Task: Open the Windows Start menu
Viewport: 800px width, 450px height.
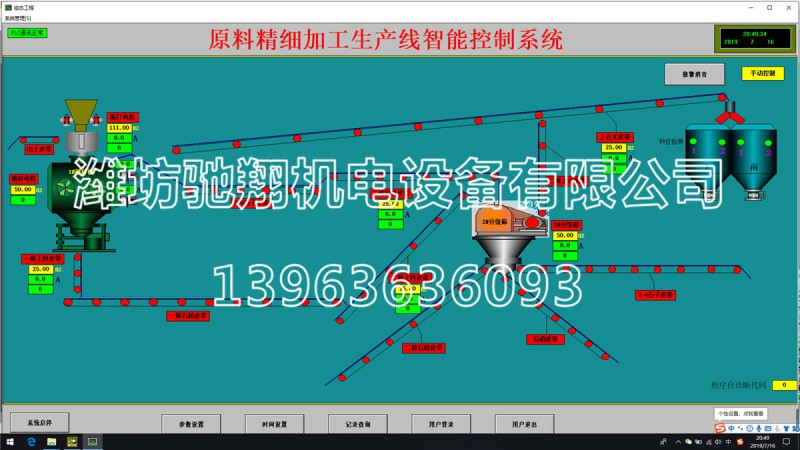Action: (10, 442)
